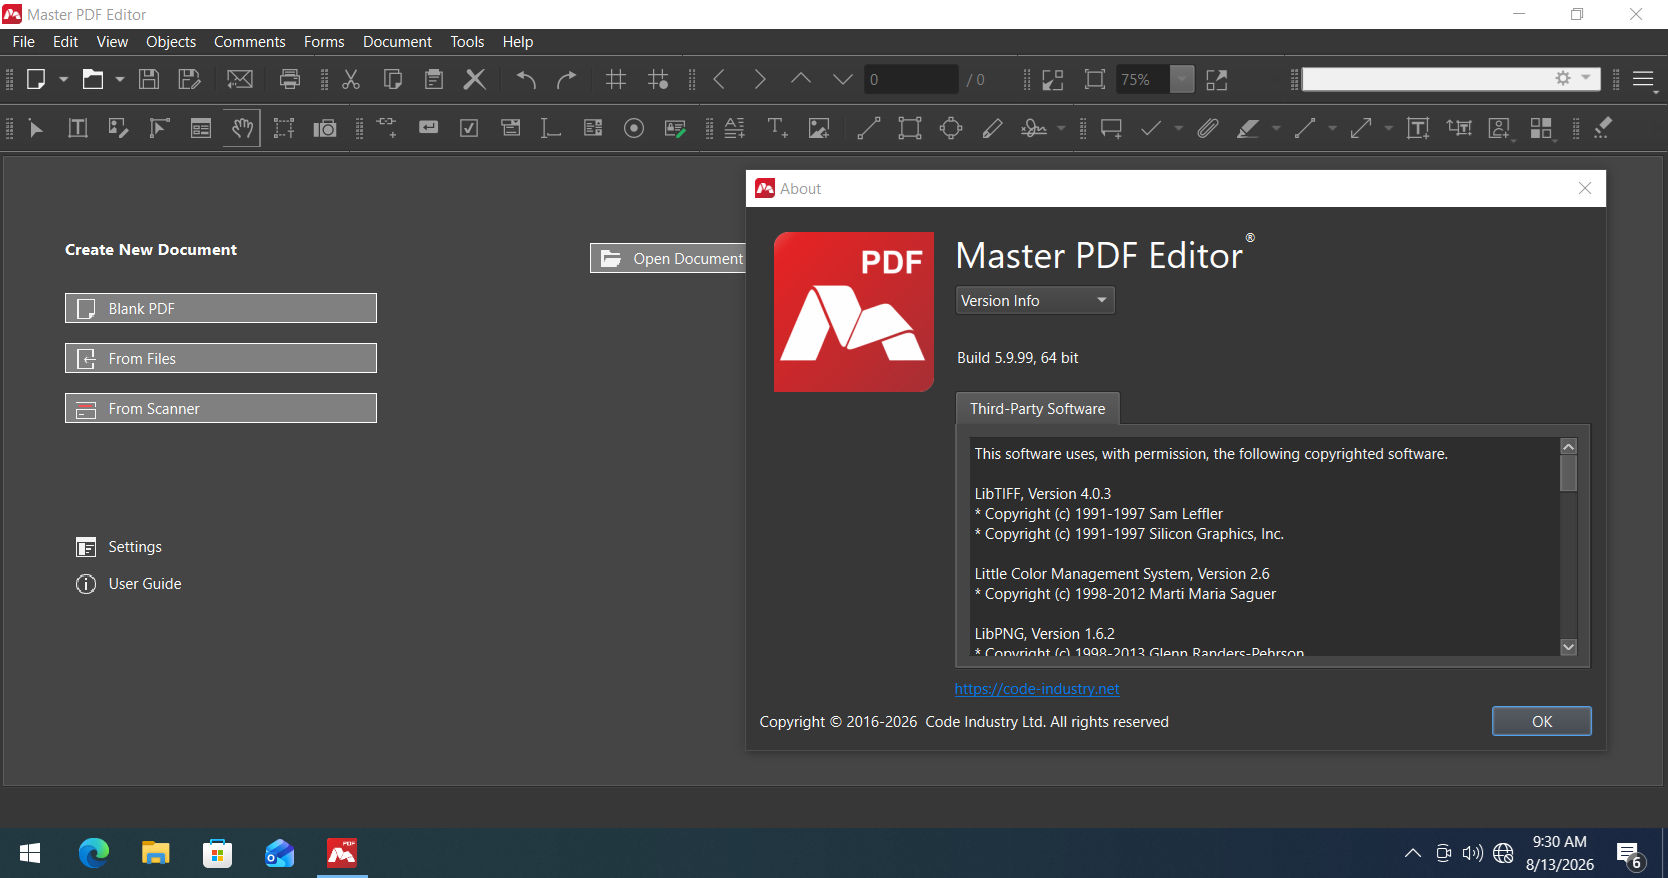Click the scroll-down arrow in the license text
Screen dimensions: 1668x878
[1569, 647]
